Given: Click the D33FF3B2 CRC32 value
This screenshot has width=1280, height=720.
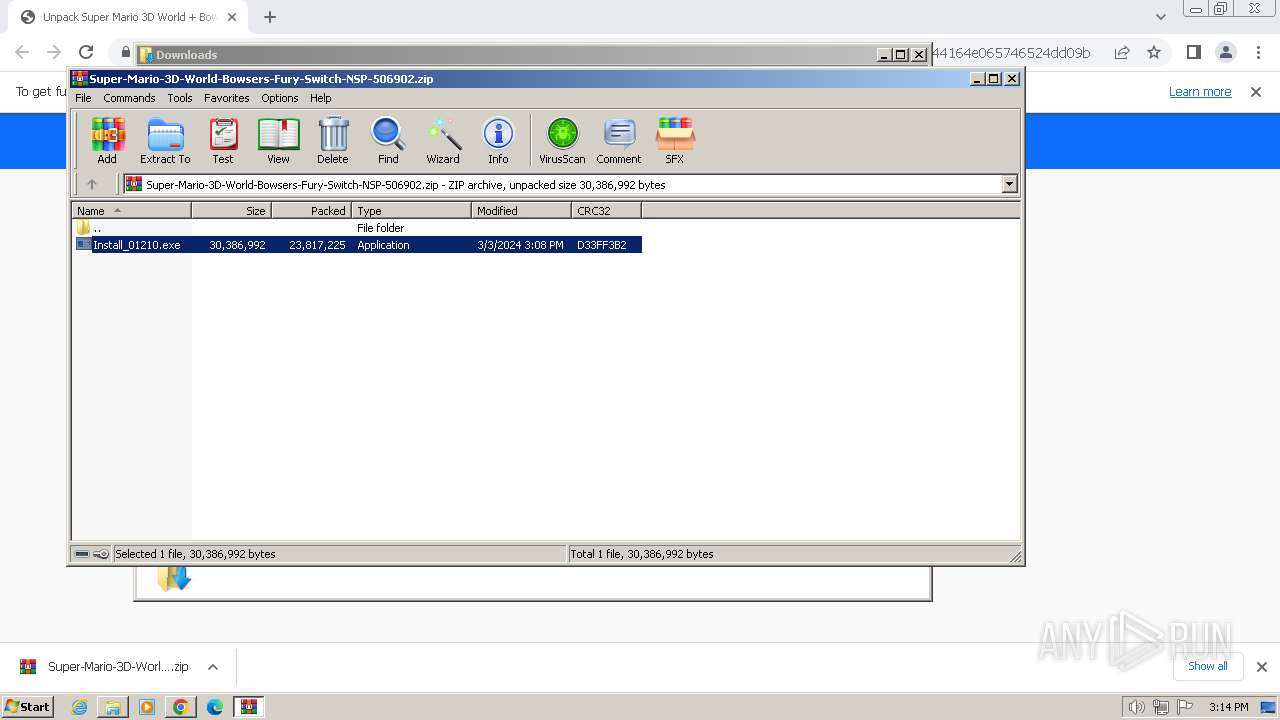Looking at the screenshot, I should tap(602, 245).
